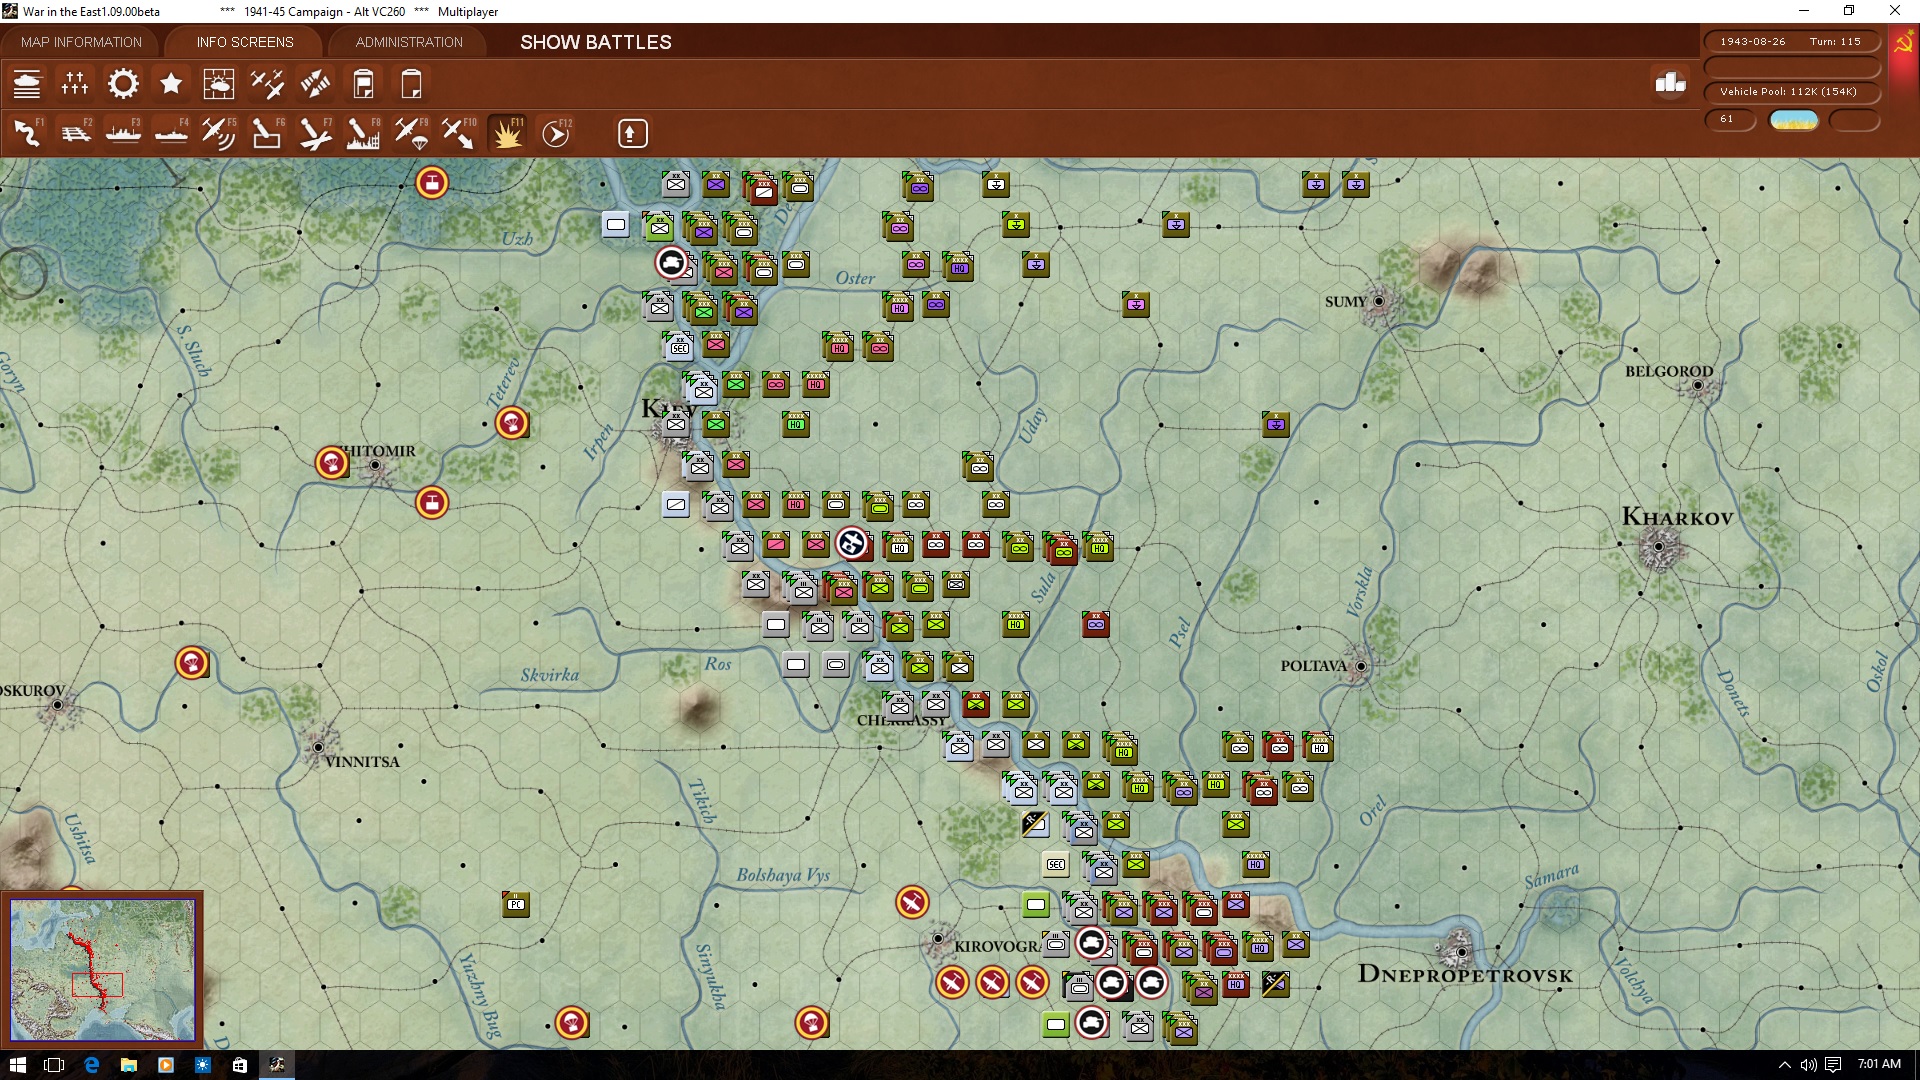The width and height of the screenshot is (1920, 1080).
Task: Select air recon mode F5
Action: coord(219,133)
